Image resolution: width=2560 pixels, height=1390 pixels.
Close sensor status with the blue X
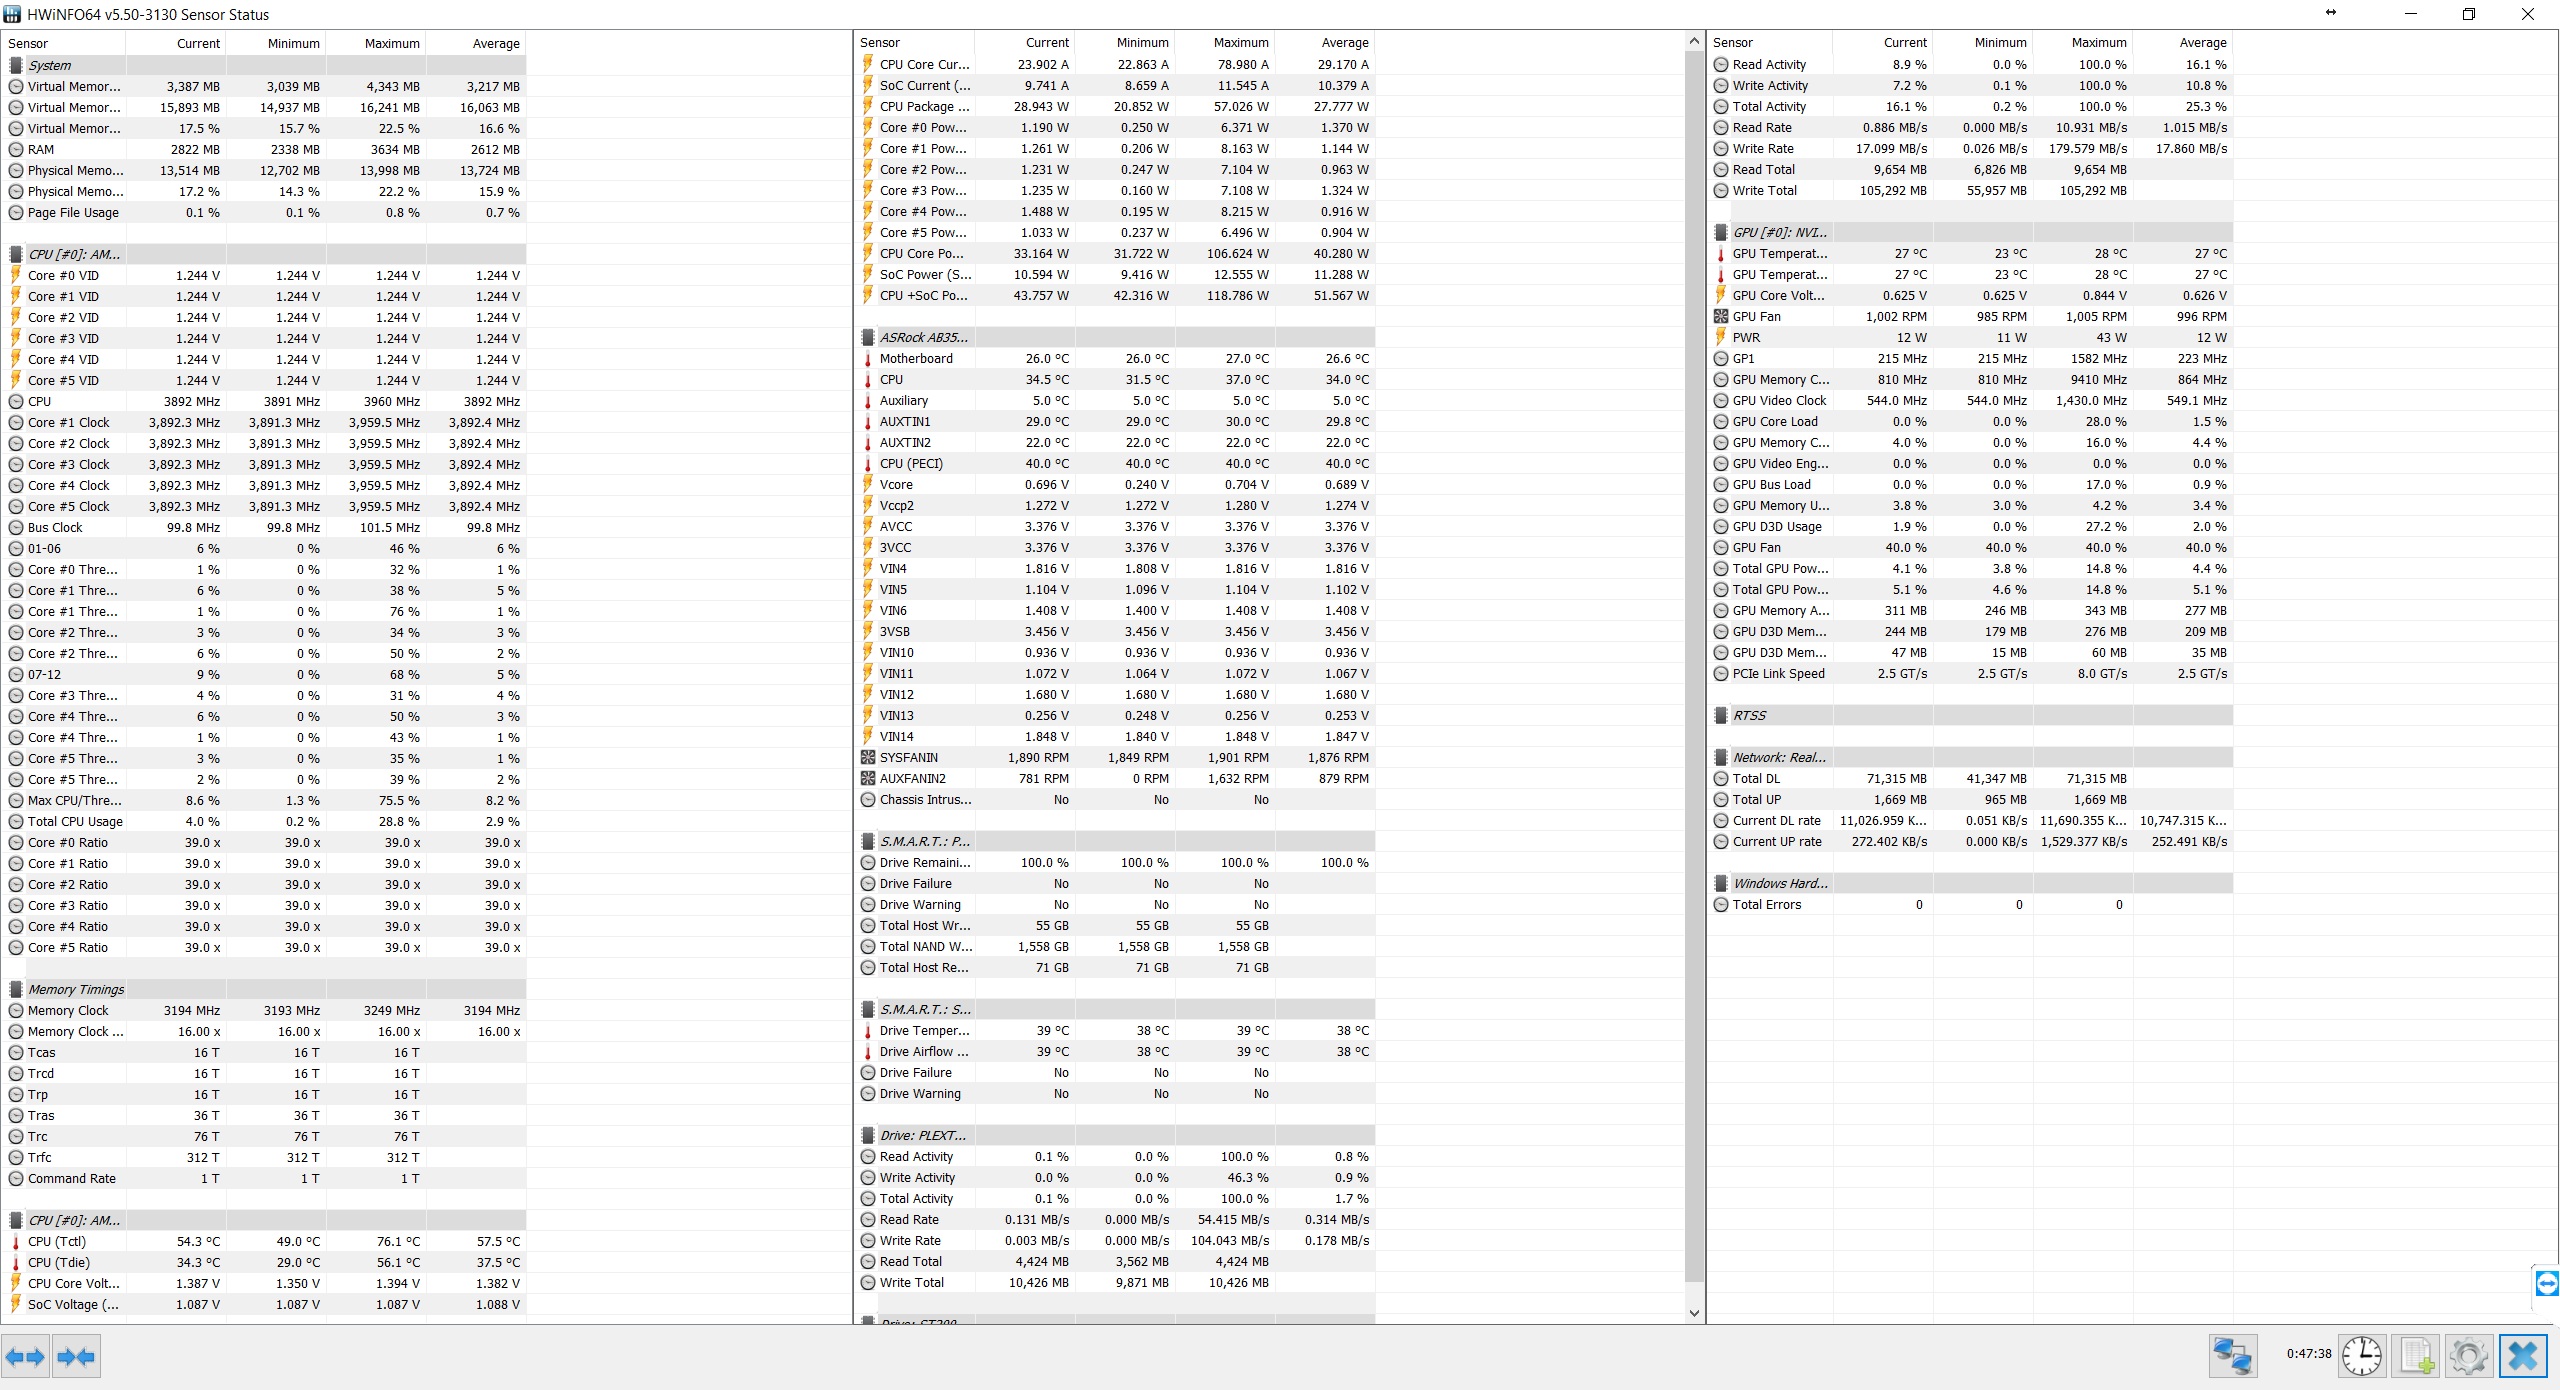coord(2523,1356)
